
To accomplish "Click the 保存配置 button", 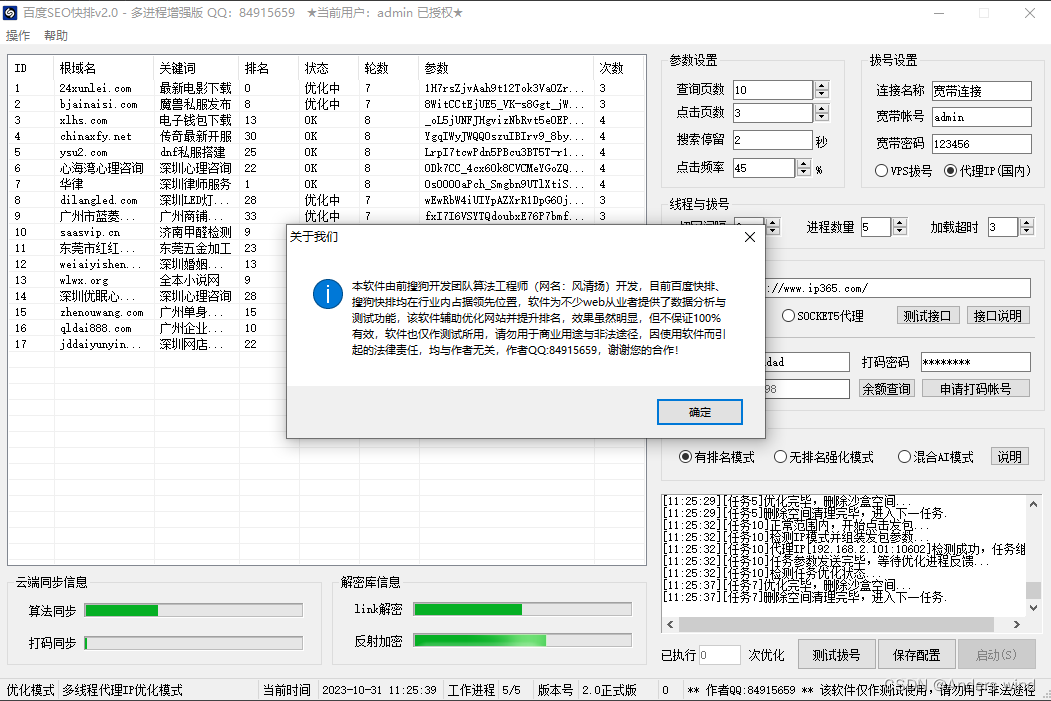I will pyautogui.click(x=916, y=655).
